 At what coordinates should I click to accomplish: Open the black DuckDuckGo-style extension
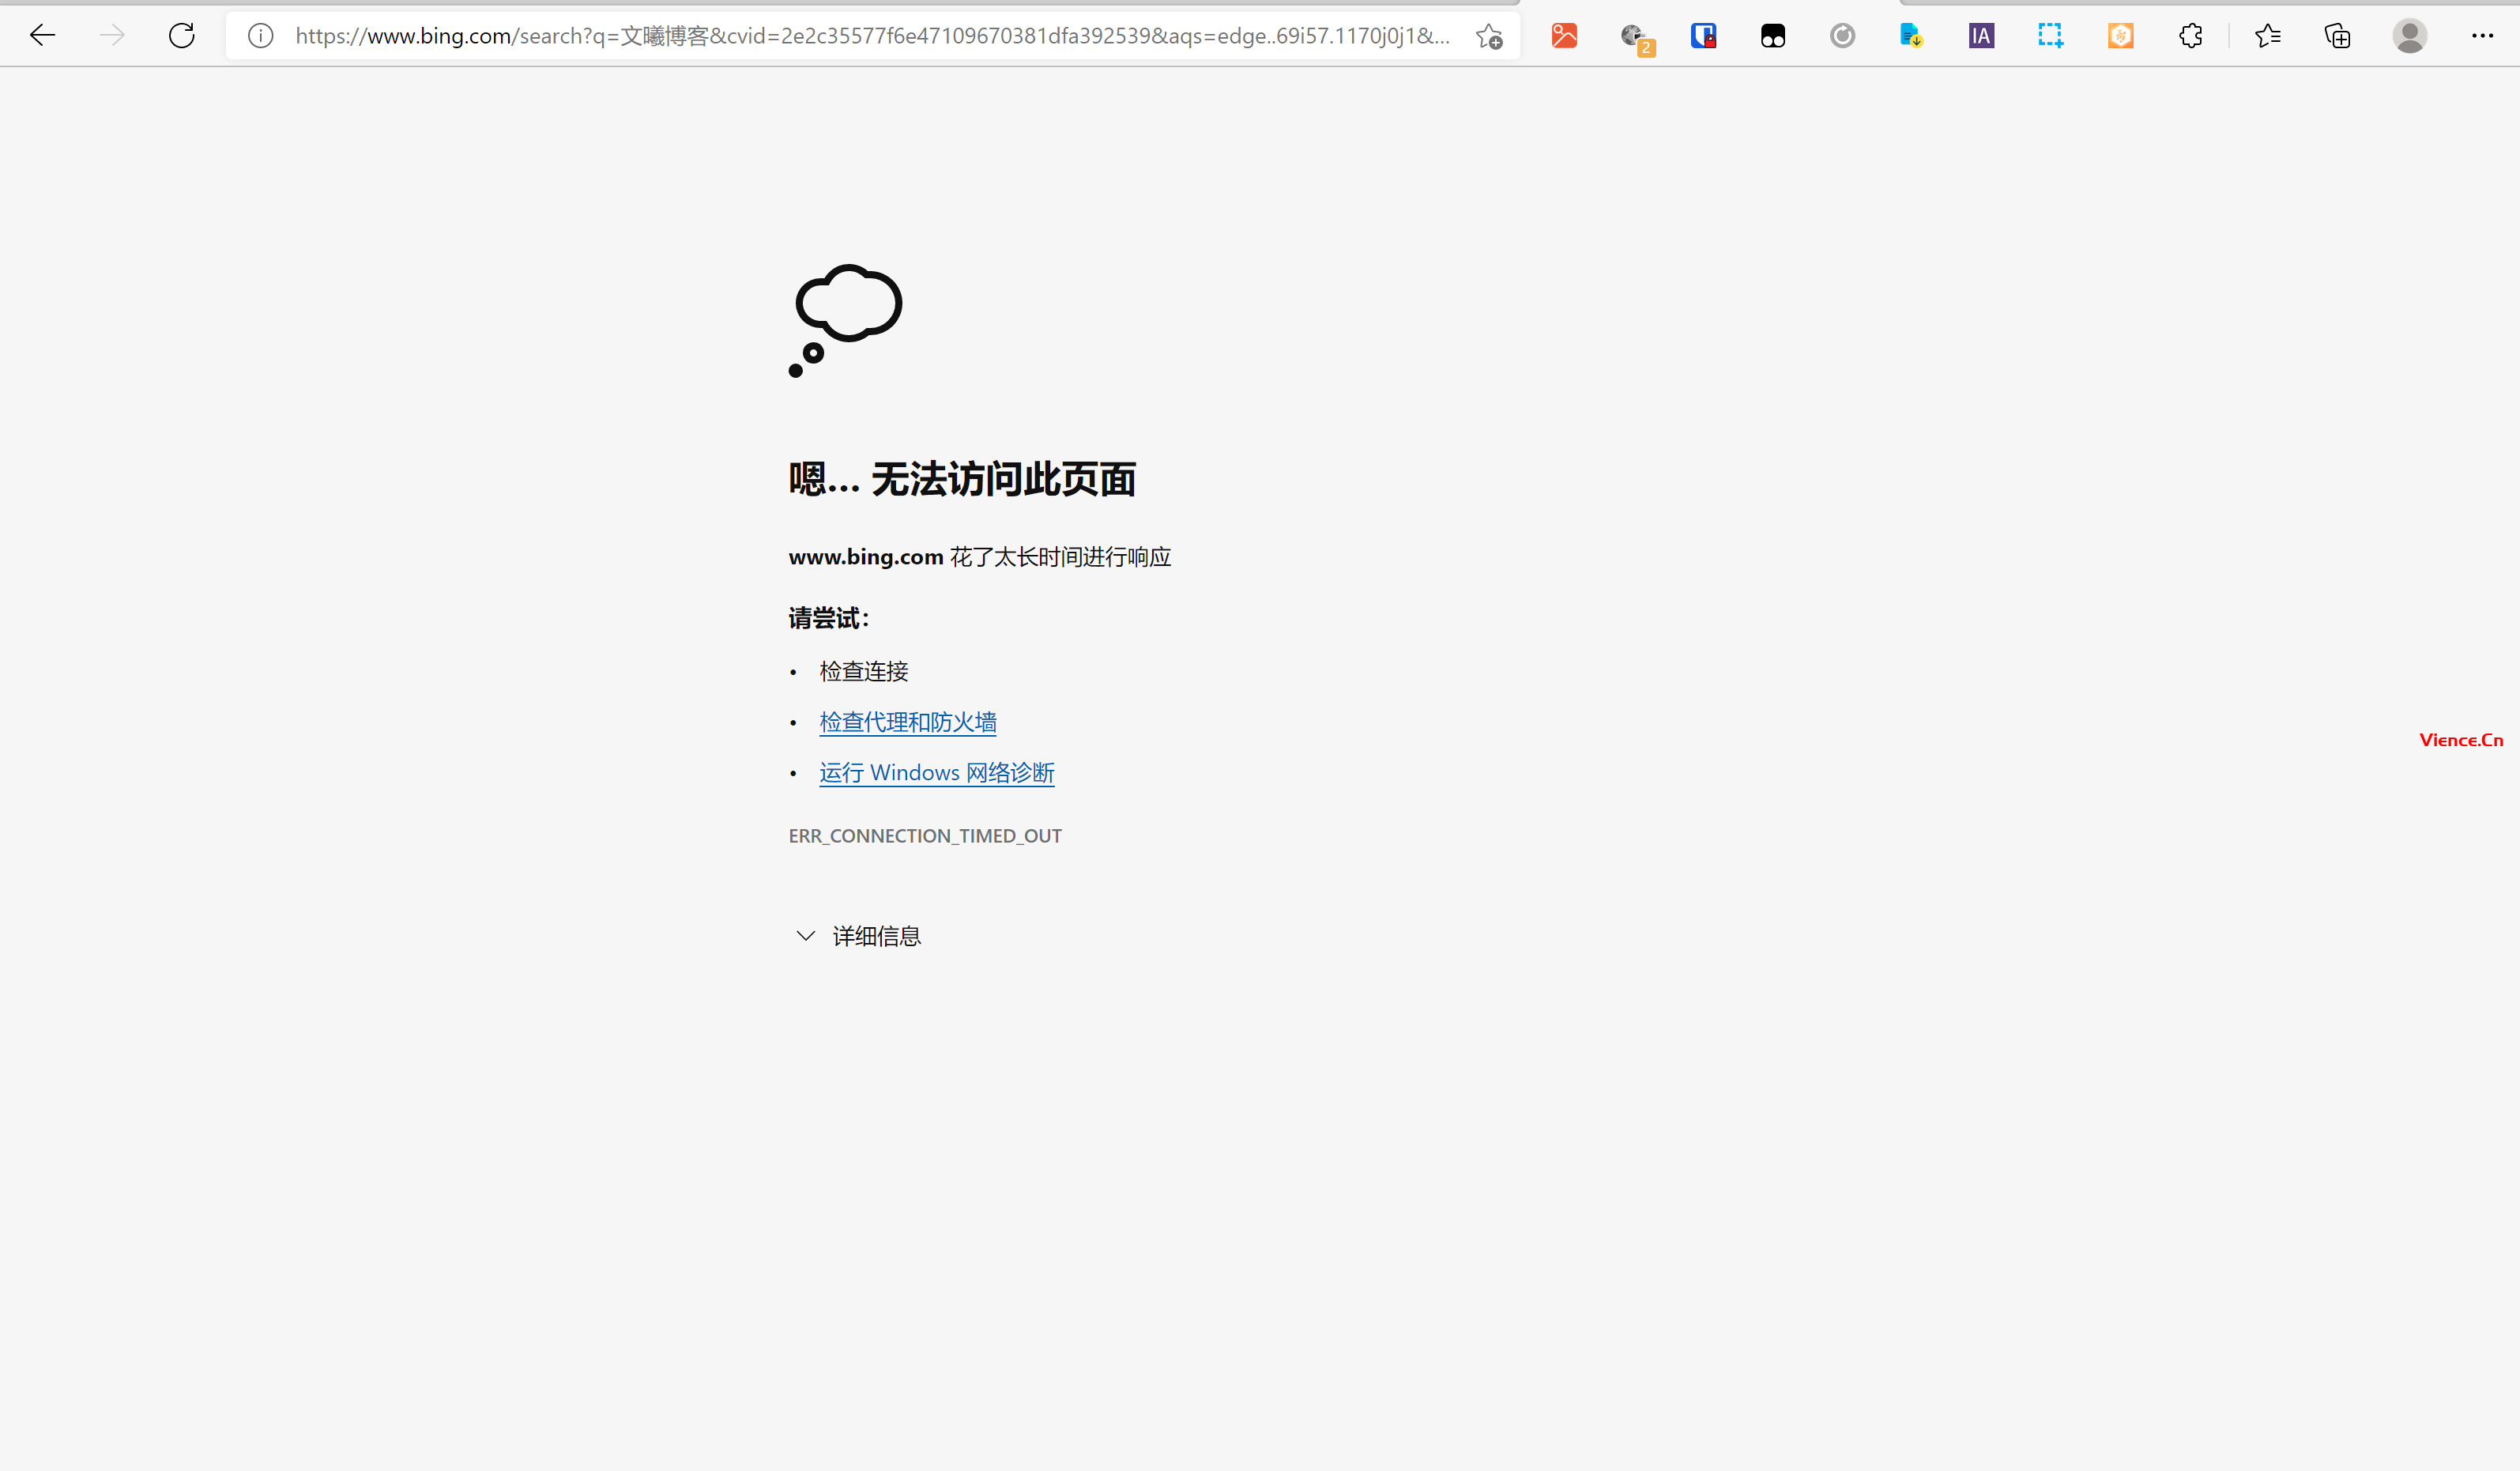tap(1773, 35)
